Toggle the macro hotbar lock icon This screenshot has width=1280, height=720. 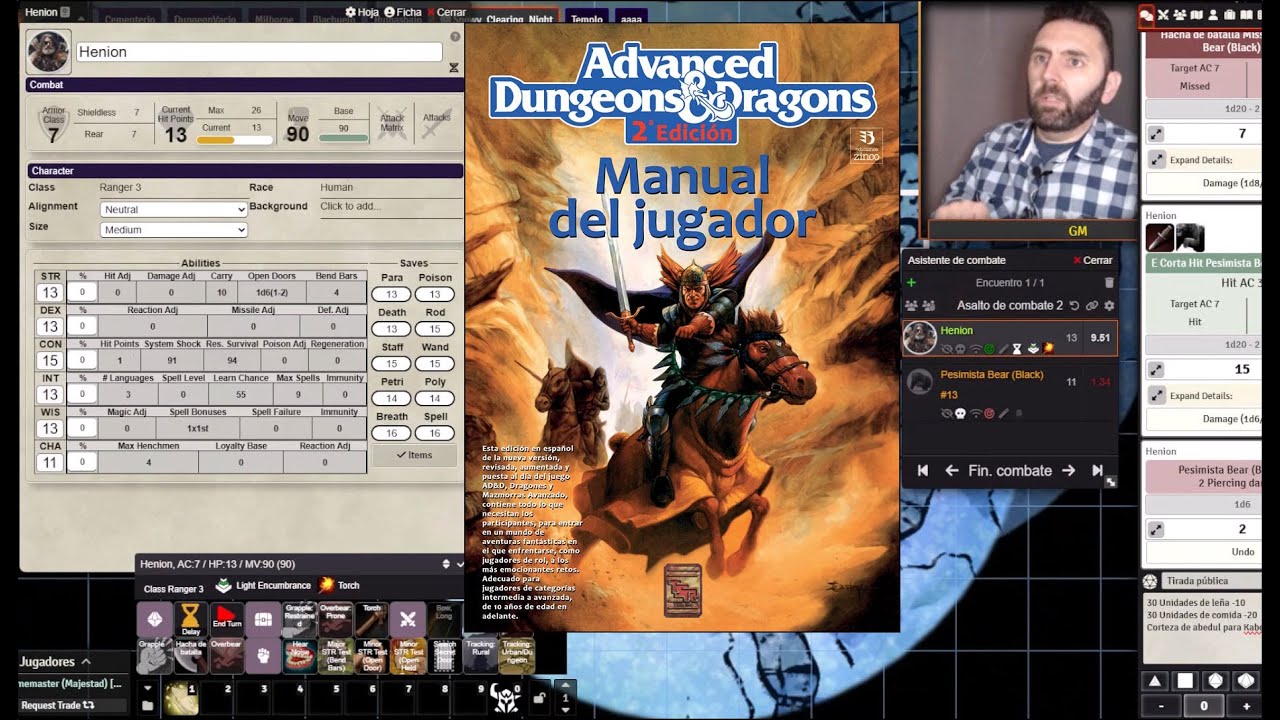(540, 697)
